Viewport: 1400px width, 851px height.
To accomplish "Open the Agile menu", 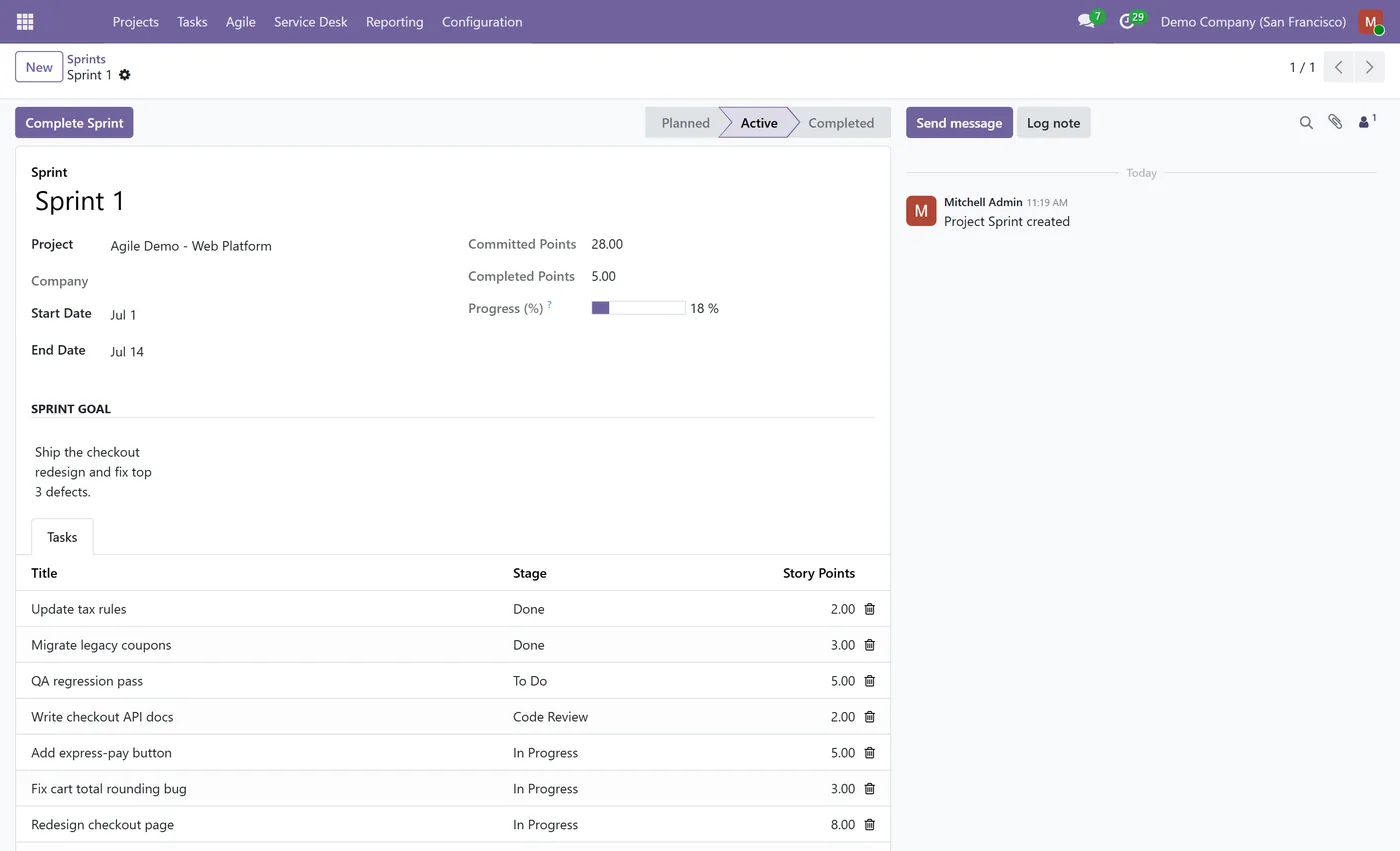I will 240,21.
